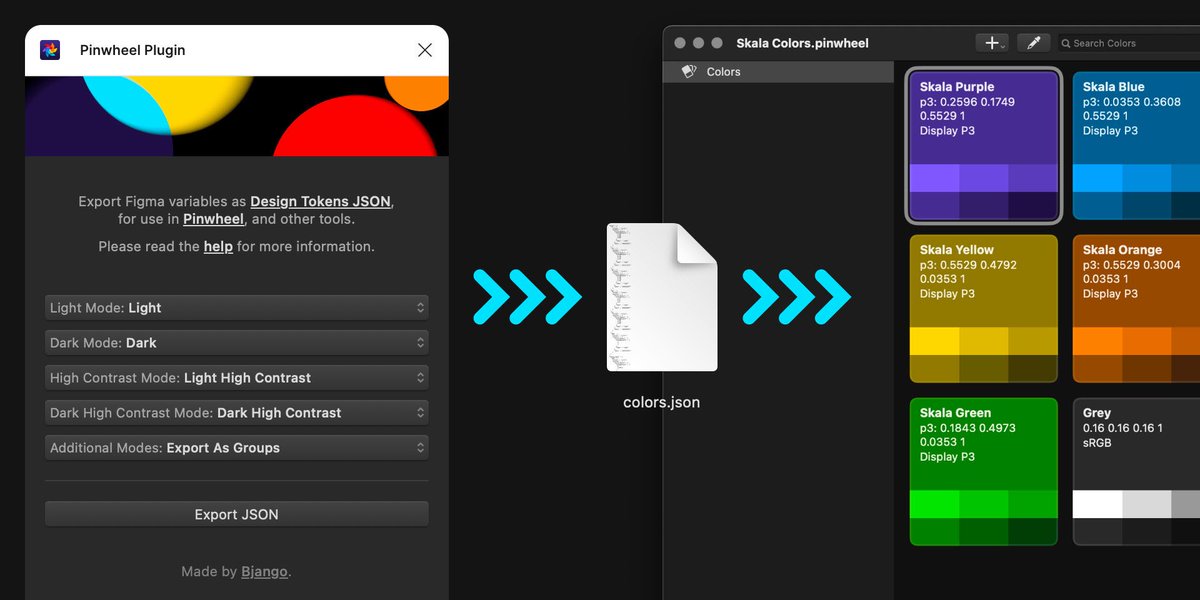Click the Export JSON button
The image size is (1200, 600).
click(237, 514)
